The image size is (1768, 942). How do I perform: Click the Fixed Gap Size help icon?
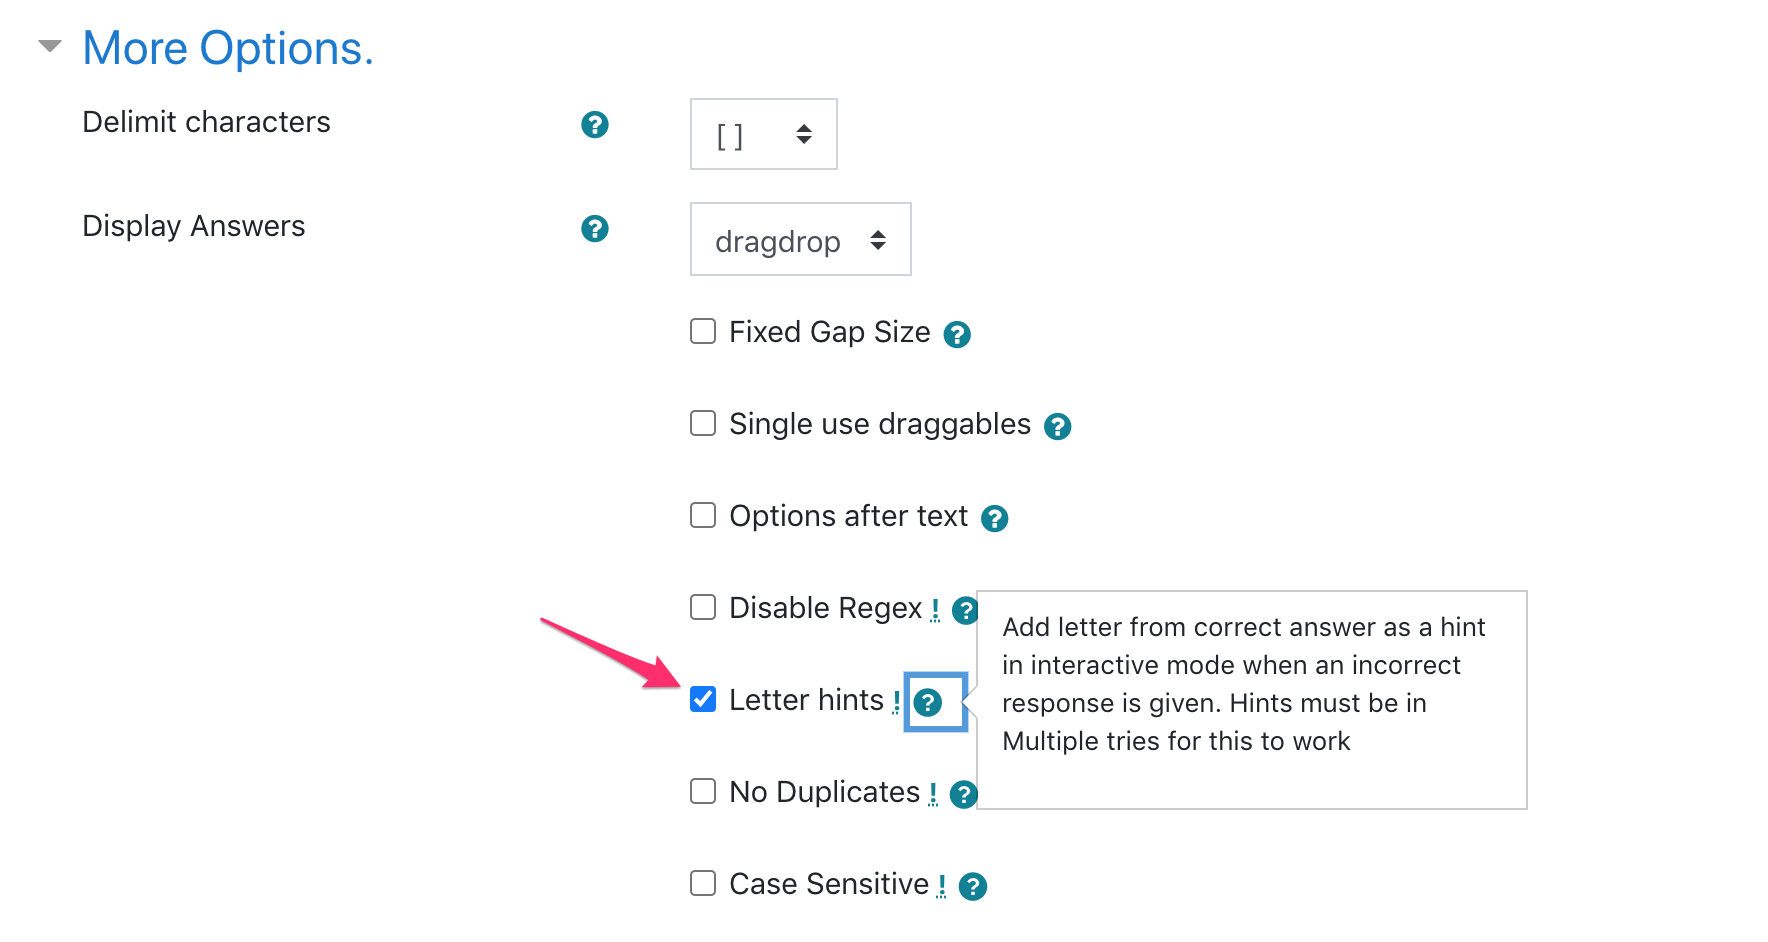coord(957,334)
